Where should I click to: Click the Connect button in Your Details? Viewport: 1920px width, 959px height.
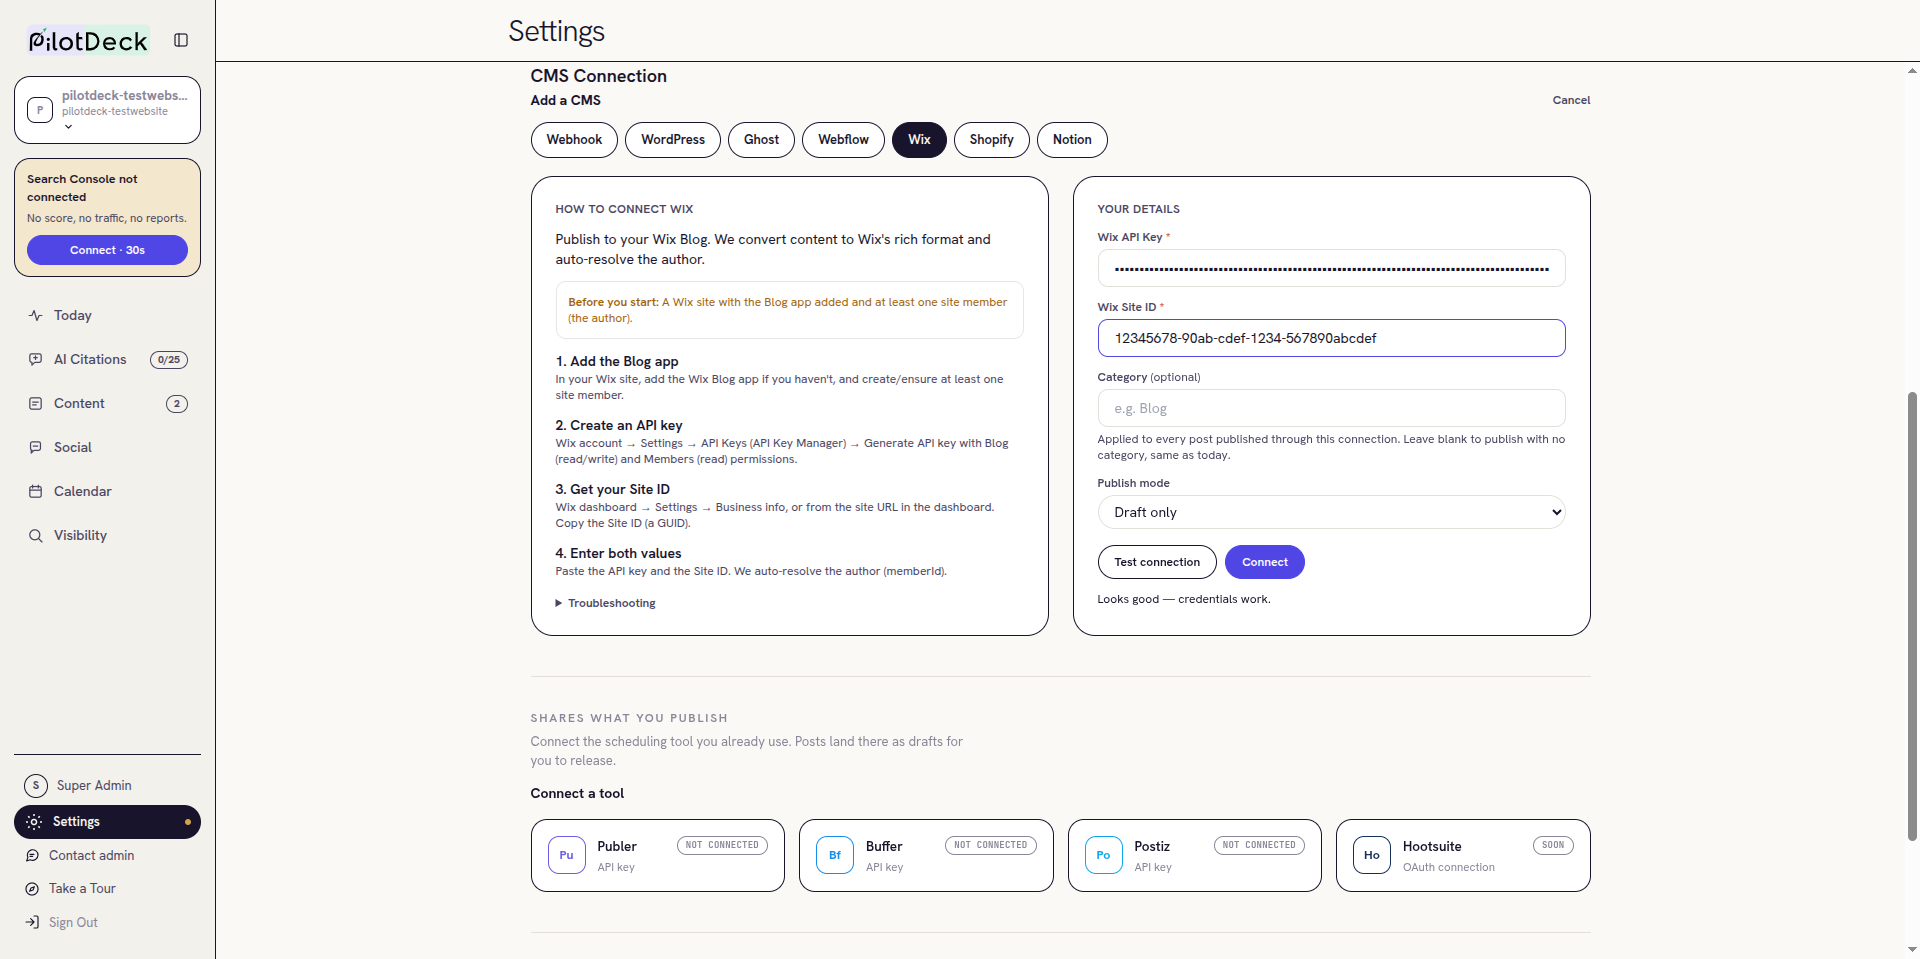(x=1264, y=562)
